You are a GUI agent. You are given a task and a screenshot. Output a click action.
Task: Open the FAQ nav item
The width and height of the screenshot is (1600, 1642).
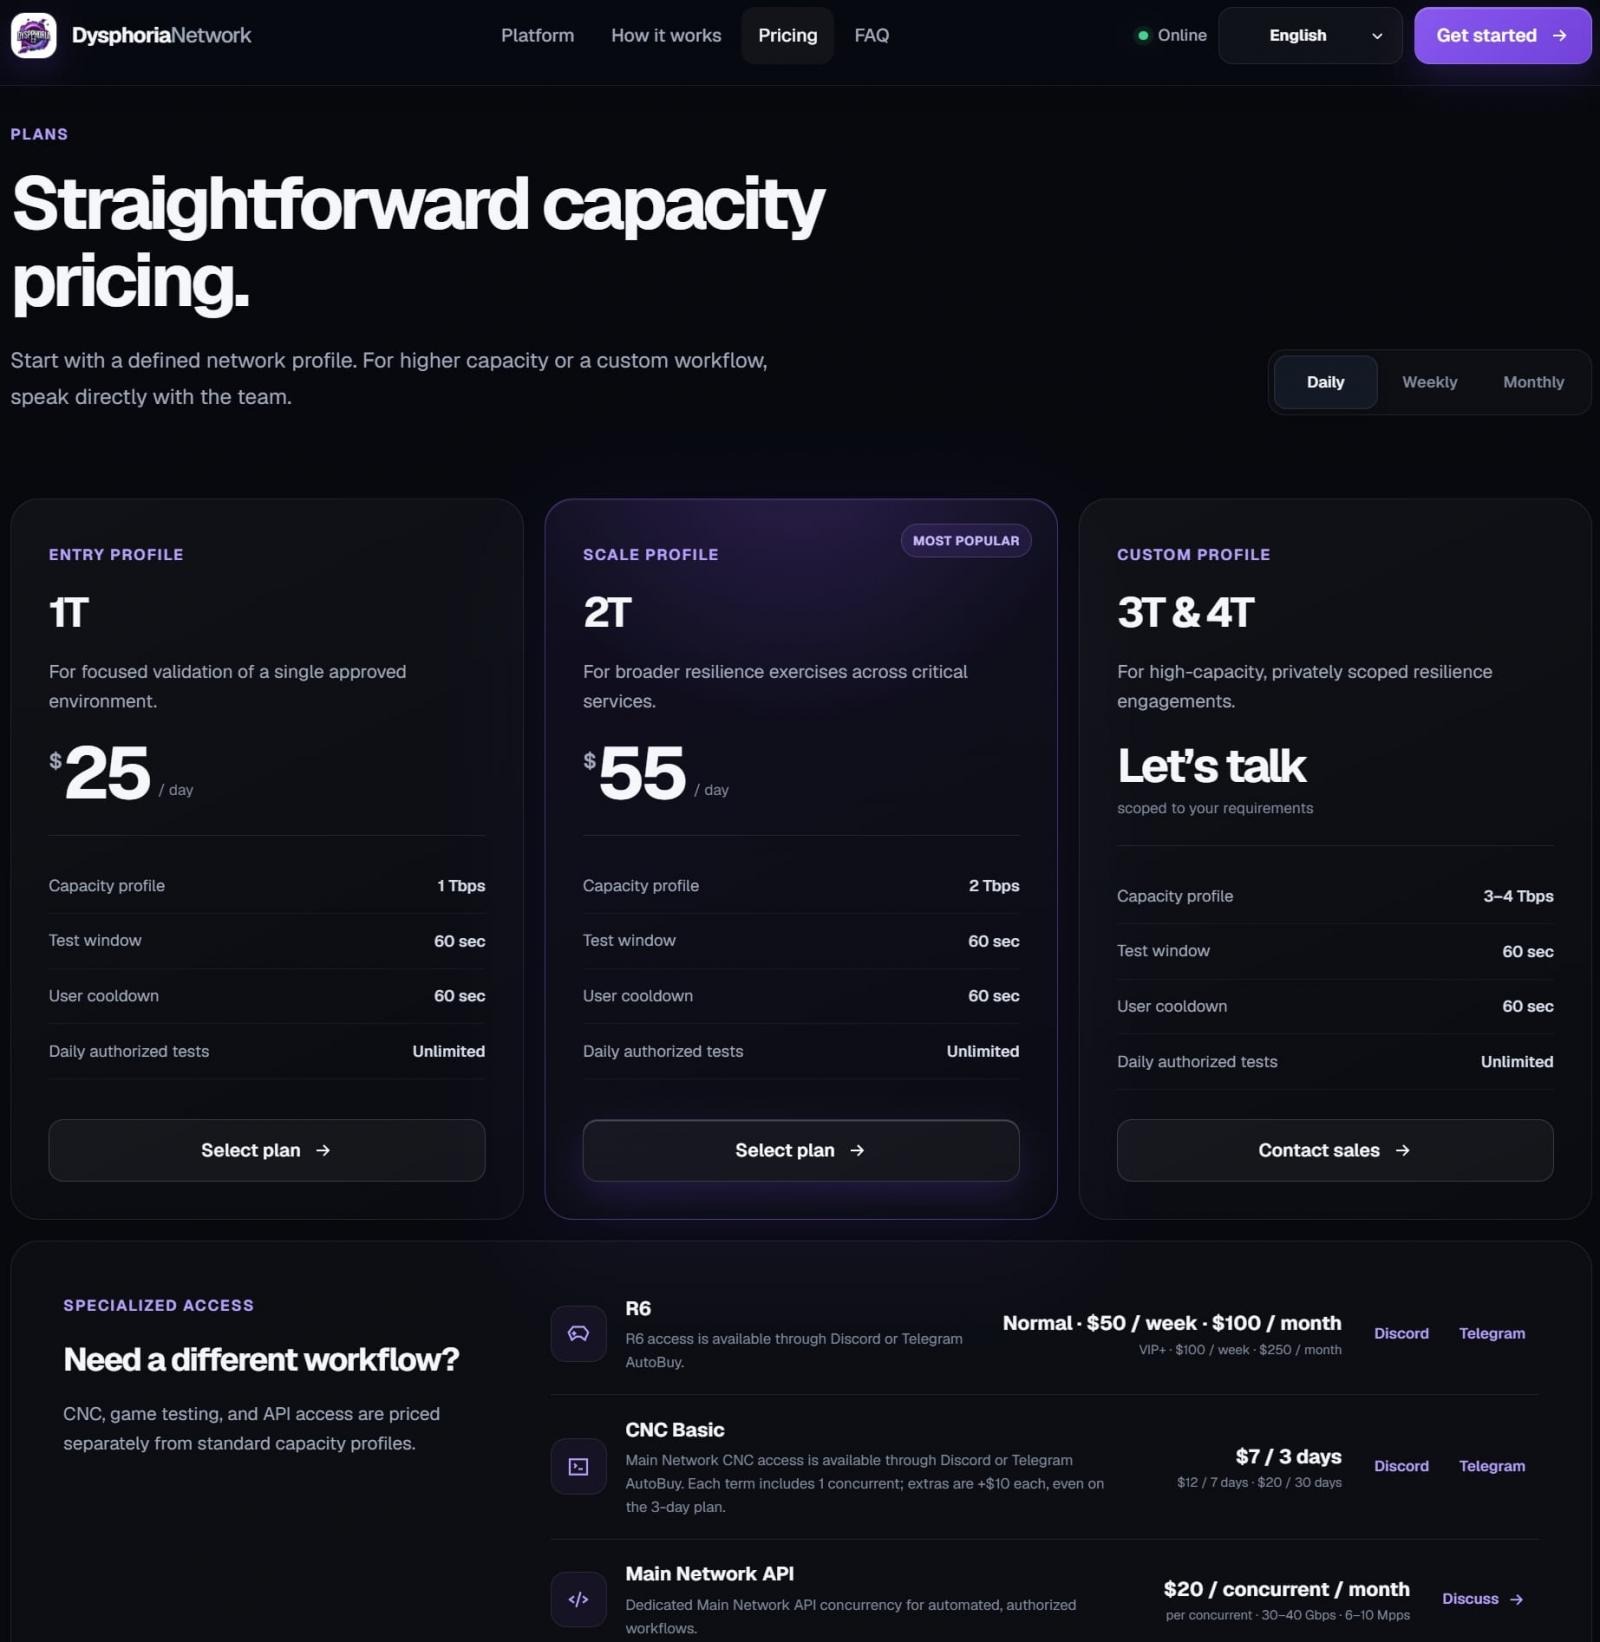(871, 35)
